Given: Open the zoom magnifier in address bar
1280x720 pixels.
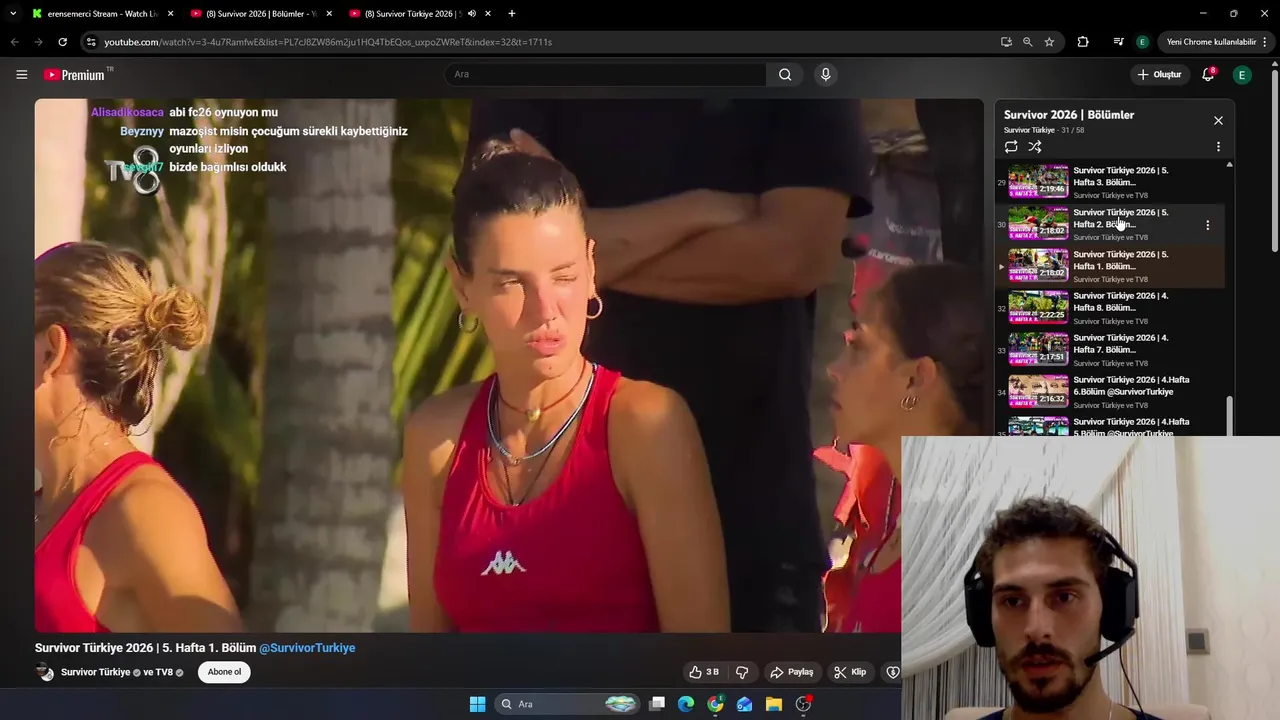Looking at the screenshot, I should [1028, 42].
